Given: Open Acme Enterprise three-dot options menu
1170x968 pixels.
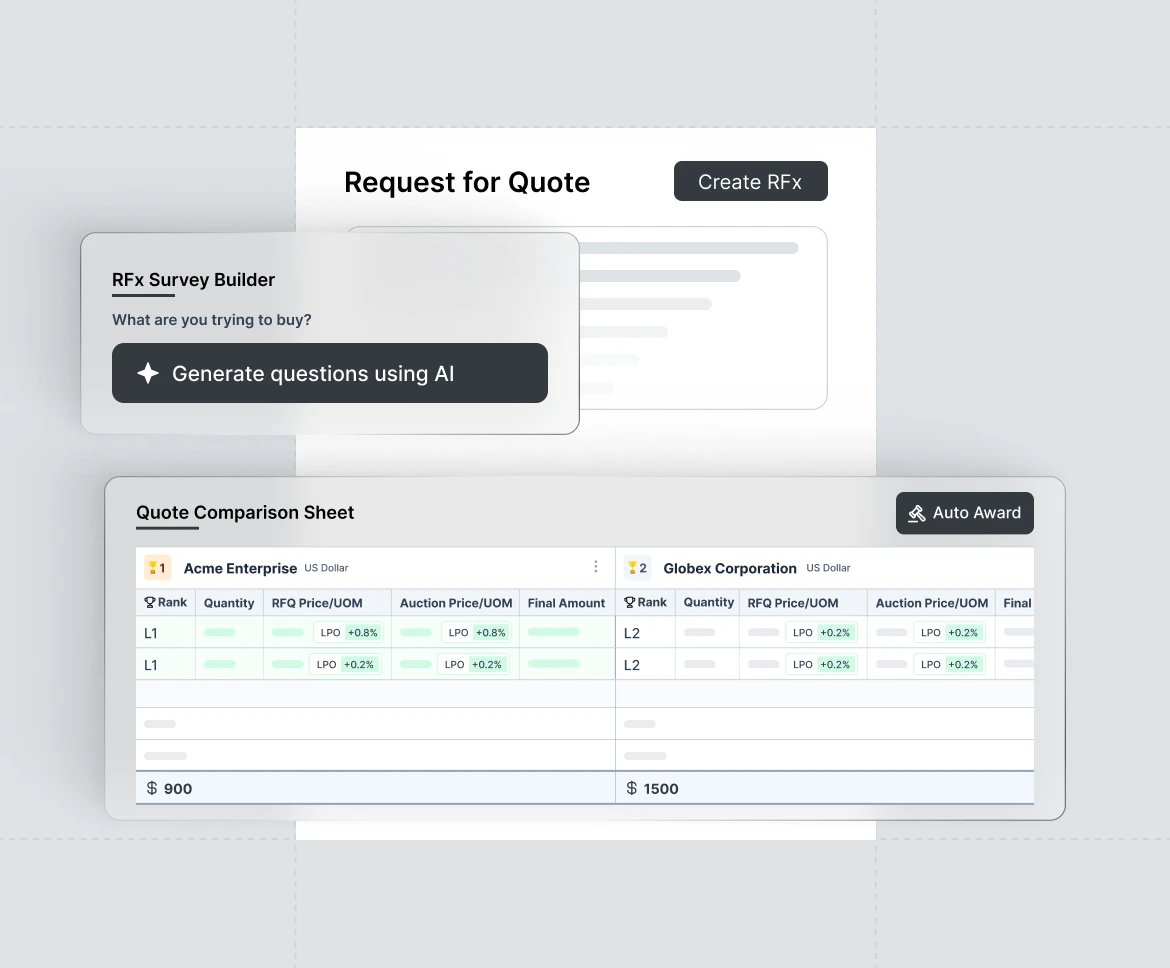Looking at the screenshot, I should [x=596, y=567].
